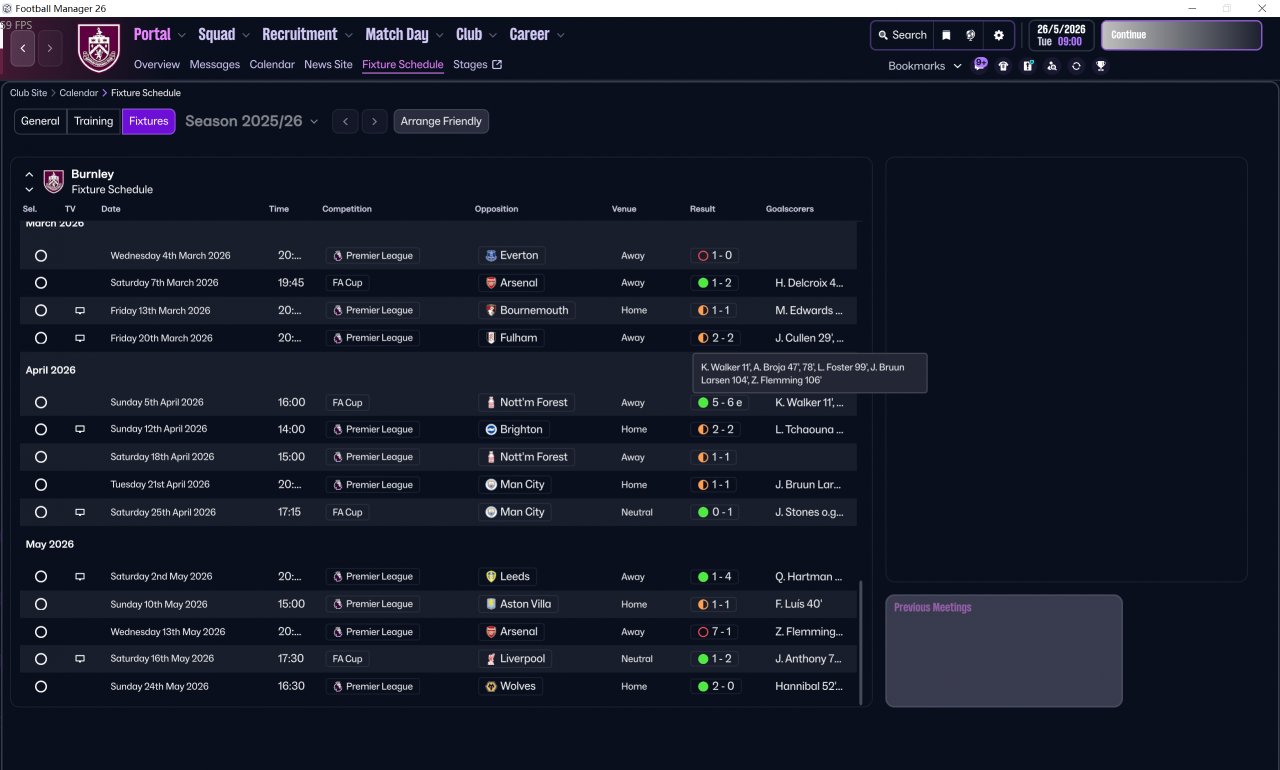Select the Everton fixture radio button
Image resolution: width=1280 pixels, height=770 pixels.
pos(41,256)
